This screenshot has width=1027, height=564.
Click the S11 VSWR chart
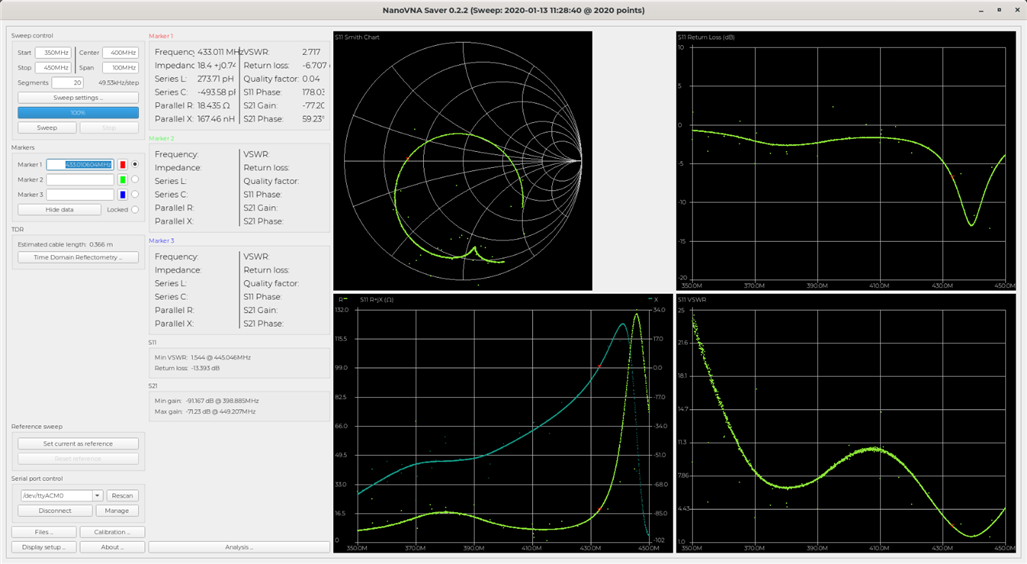coord(846,424)
